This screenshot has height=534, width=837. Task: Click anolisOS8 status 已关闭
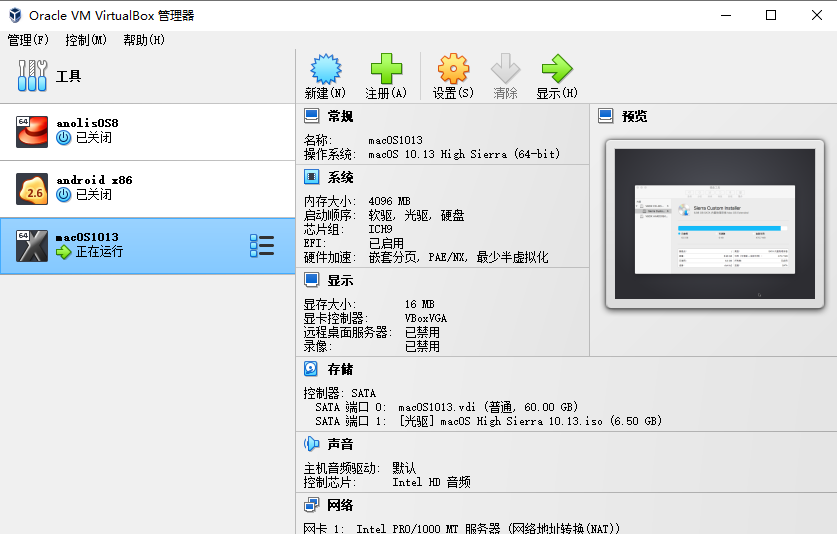click(x=94, y=138)
